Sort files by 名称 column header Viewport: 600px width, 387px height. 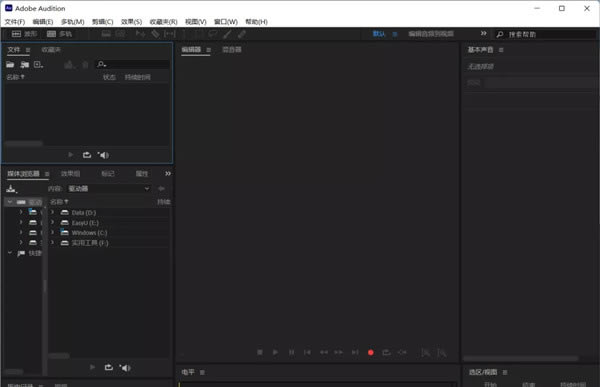pyautogui.click(x=15, y=77)
